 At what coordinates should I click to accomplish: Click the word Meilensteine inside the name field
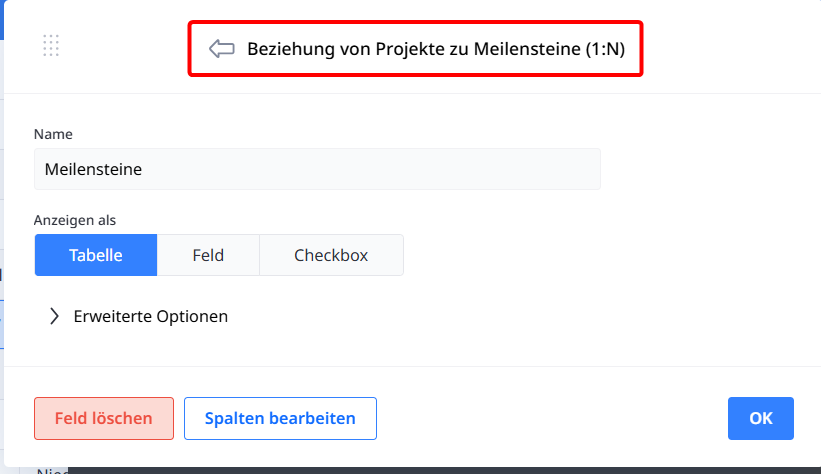93,170
